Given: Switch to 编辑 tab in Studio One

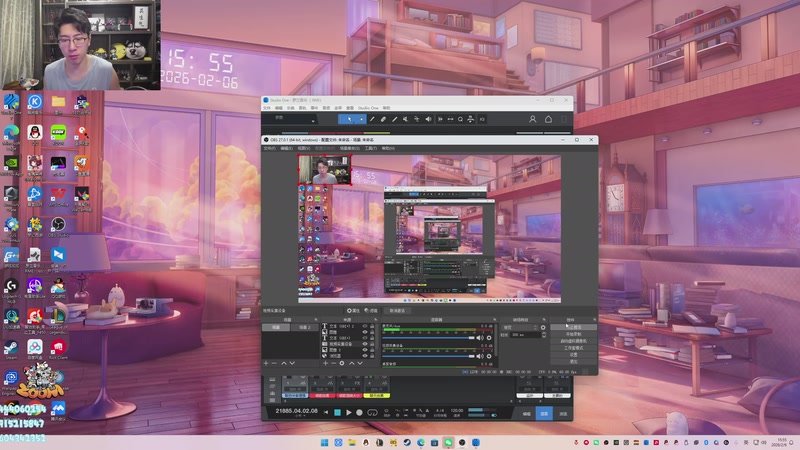Looking at the screenshot, I should click(527, 414).
